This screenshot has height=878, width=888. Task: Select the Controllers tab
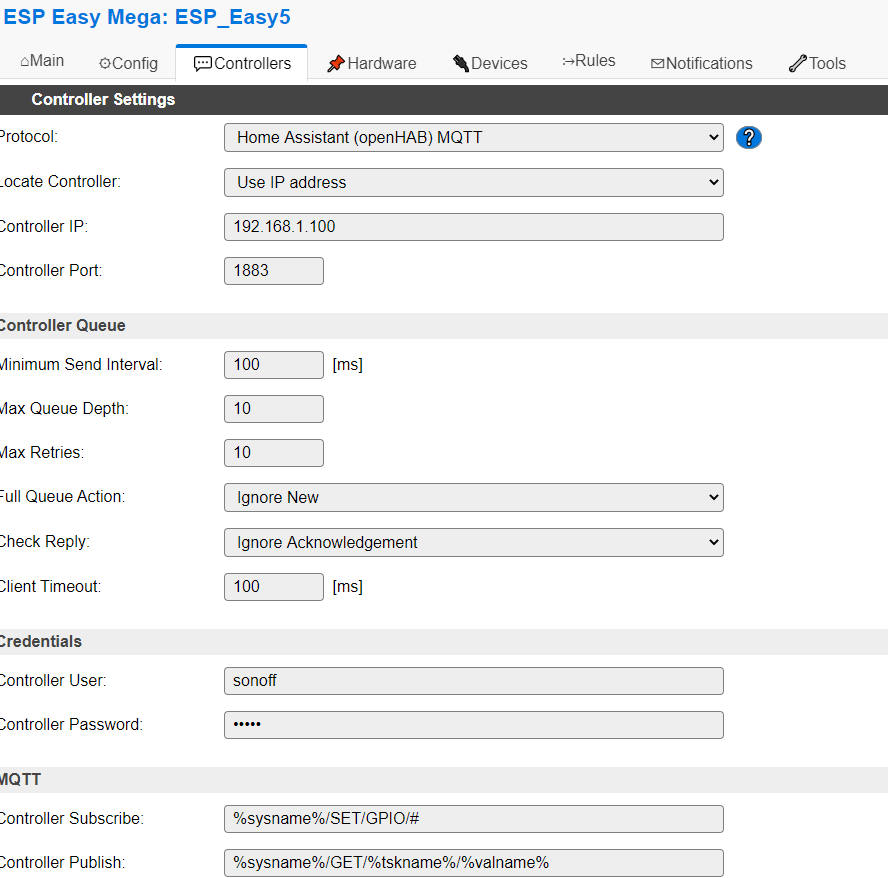242,63
